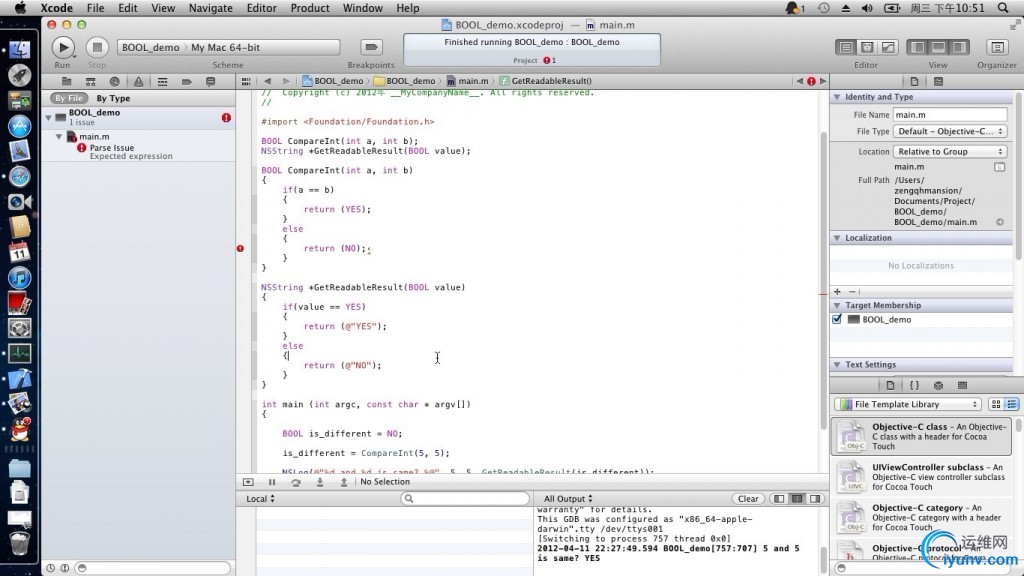Toggle the Breakpoints button
The height and width of the screenshot is (576, 1024).
point(371,47)
